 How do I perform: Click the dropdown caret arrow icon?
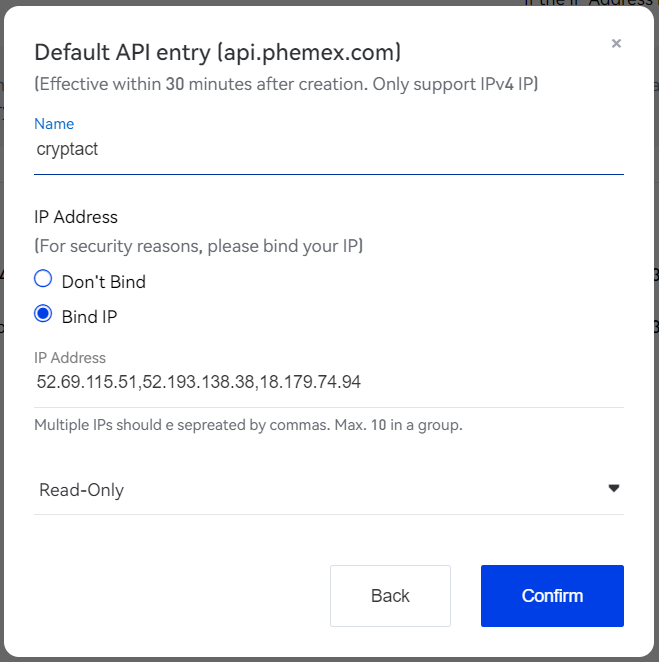pyautogui.click(x=613, y=488)
